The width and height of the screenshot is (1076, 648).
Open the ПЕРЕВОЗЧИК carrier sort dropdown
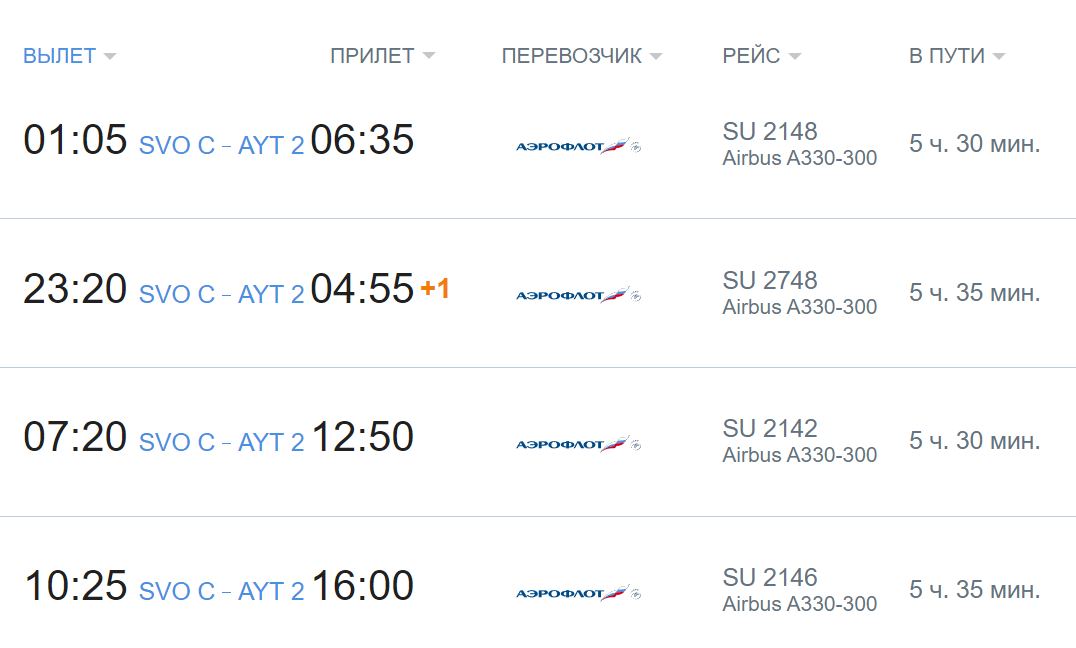coord(582,56)
